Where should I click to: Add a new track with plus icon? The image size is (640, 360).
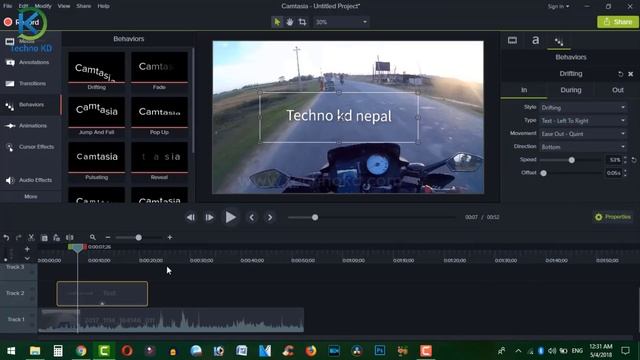(27, 249)
